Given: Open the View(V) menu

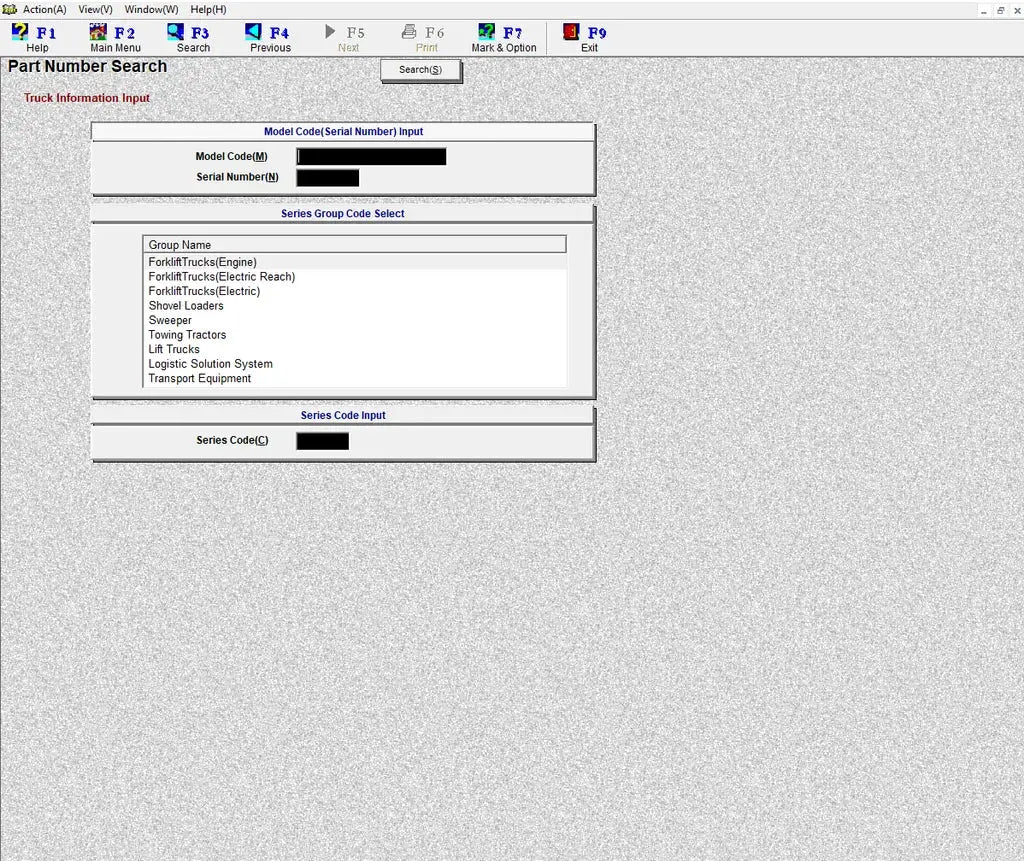Looking at the screenshot, I should [95, 9].
